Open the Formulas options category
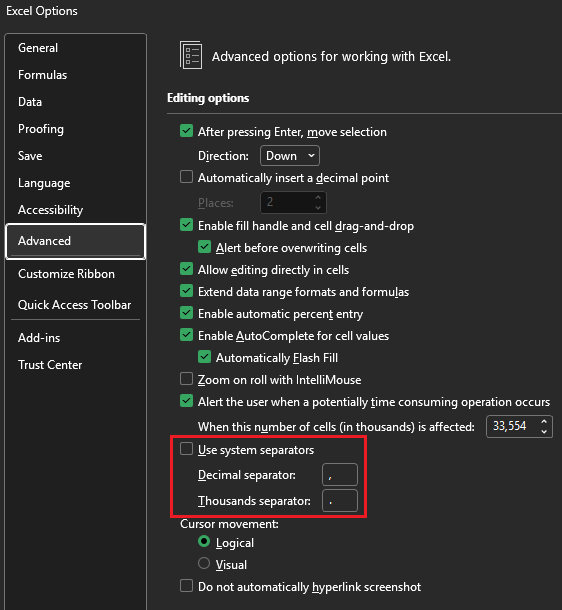Screen dimensions: 562x610 42,75
